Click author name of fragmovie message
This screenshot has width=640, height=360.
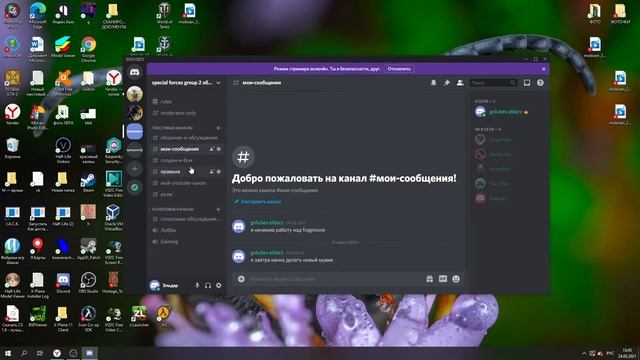point(267,222)
